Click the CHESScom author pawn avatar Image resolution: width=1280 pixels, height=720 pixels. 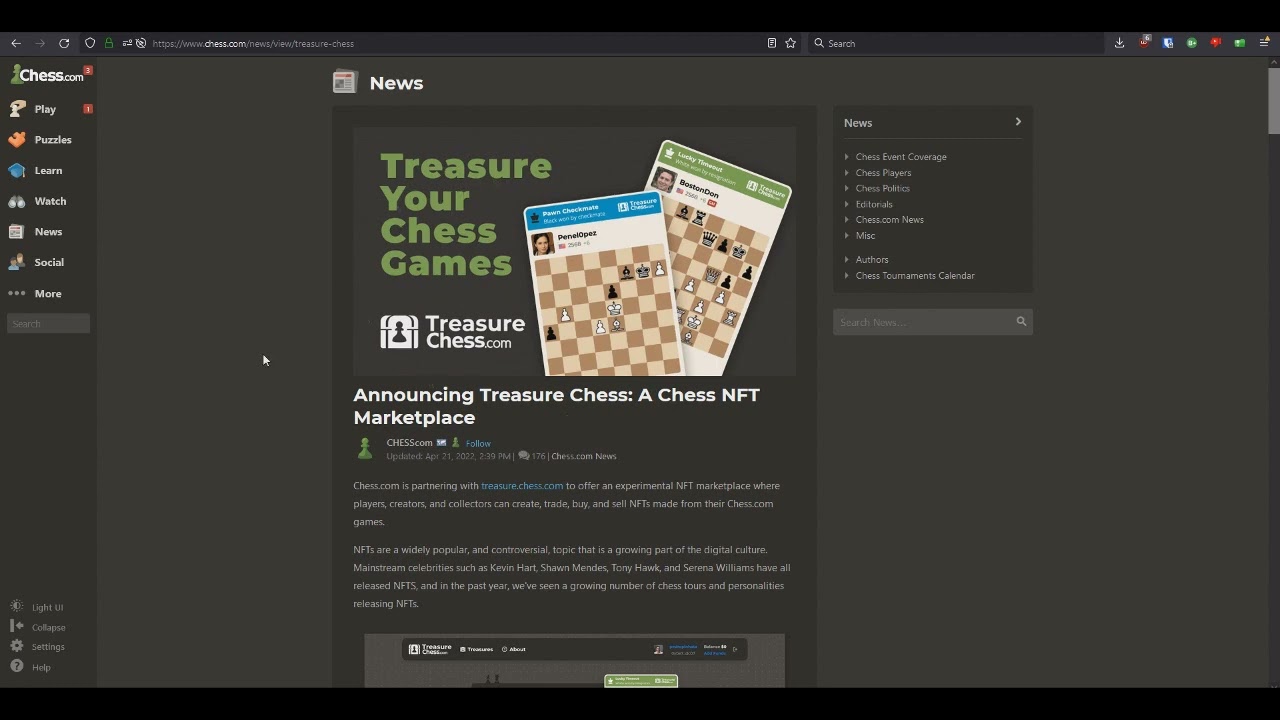[365, 449]
